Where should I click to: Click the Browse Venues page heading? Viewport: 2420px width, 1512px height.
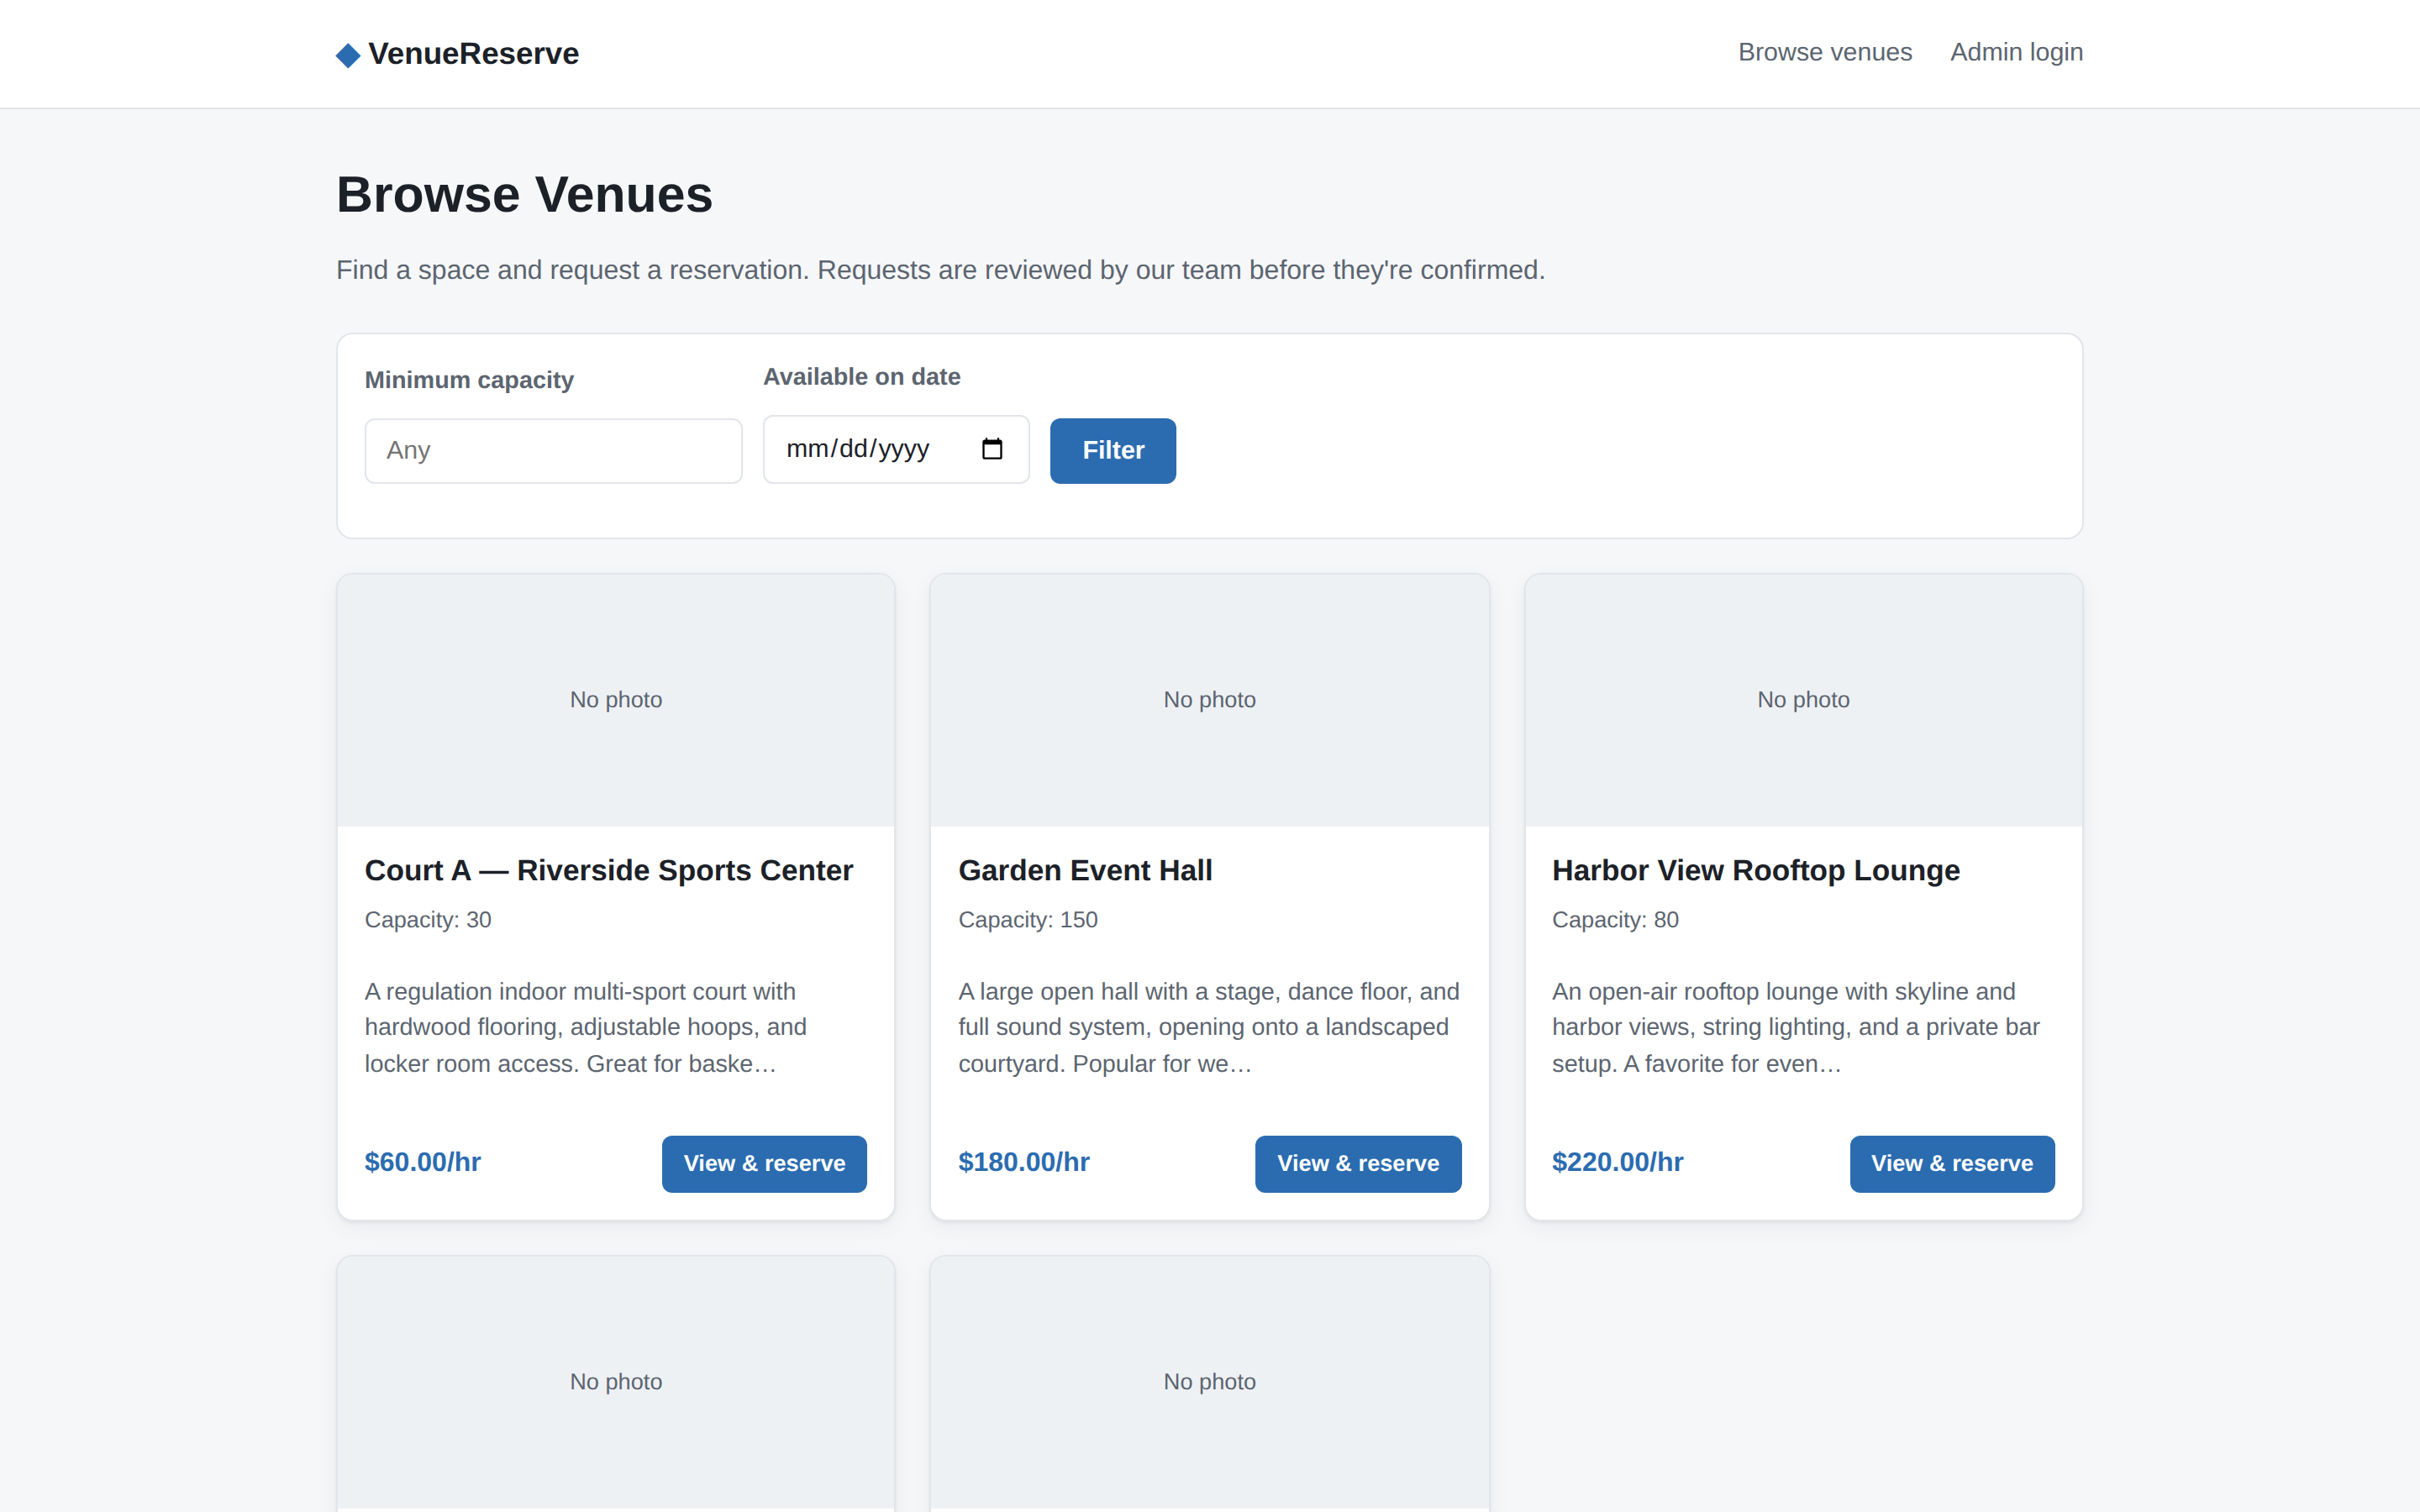[x=524, y=194]
